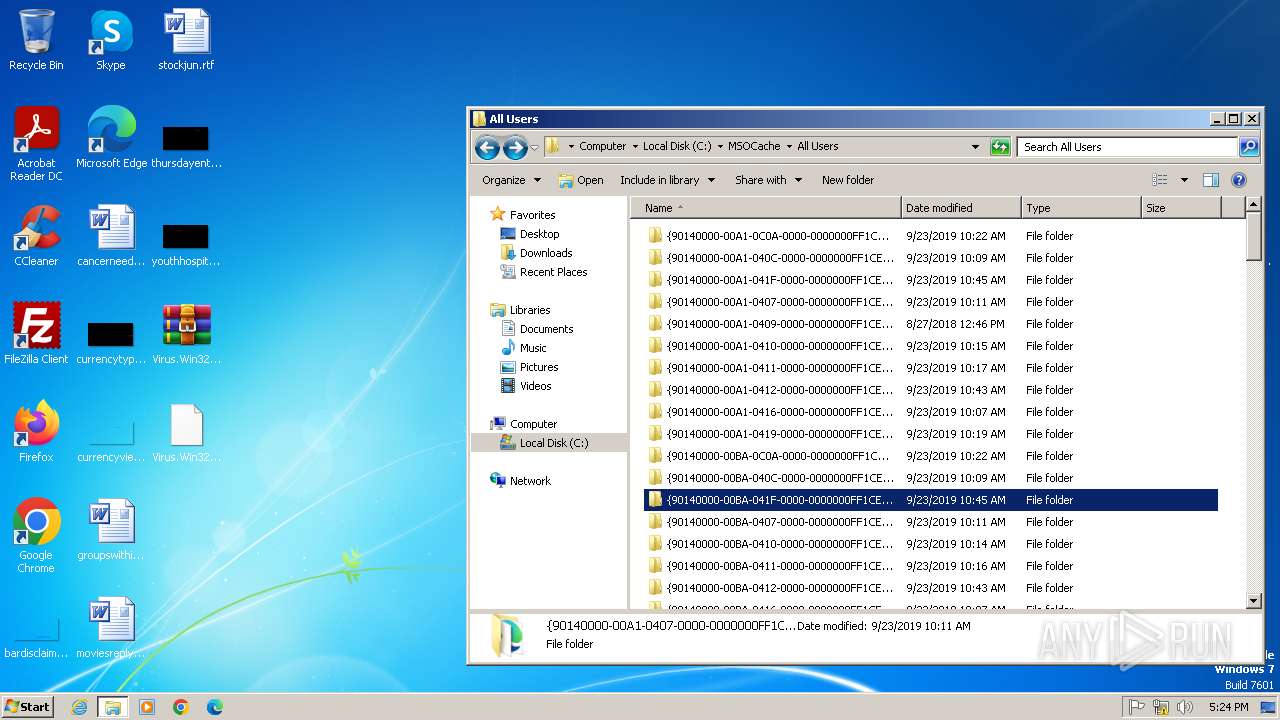Open Windows Media Player taskbar icon

[146, 707]
